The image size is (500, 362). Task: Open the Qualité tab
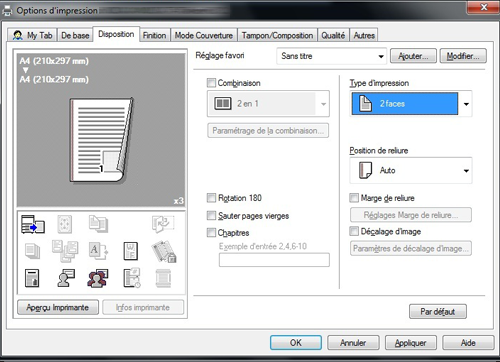click(333, 35)
